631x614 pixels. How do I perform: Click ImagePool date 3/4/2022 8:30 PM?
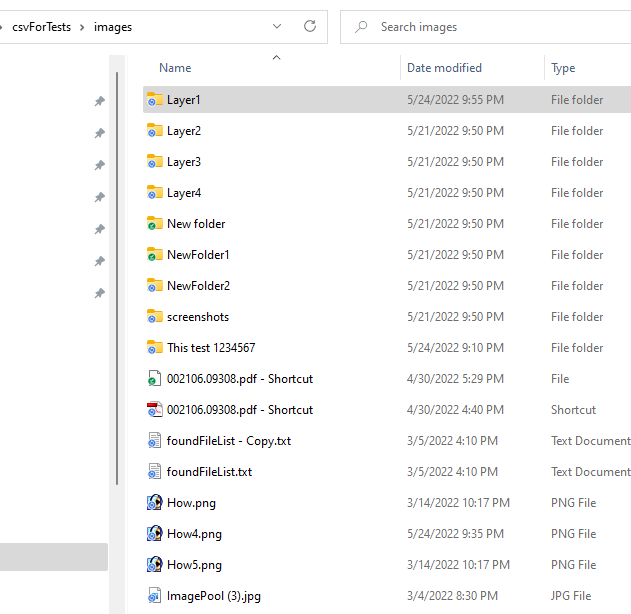[x=452, y=595]
